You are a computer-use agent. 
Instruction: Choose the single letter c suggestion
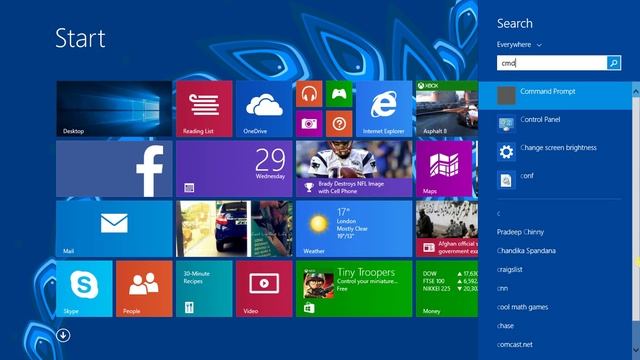click(x=499, y=213)
